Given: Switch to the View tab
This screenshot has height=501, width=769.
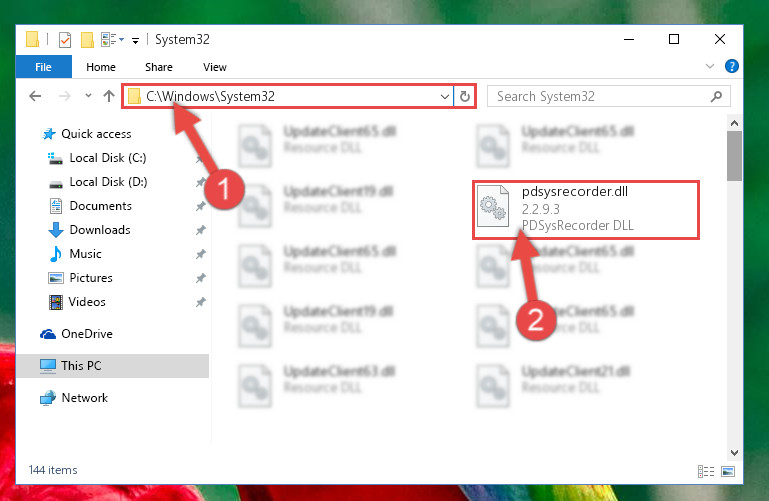Looking at the screenshot, I should 215,67.
